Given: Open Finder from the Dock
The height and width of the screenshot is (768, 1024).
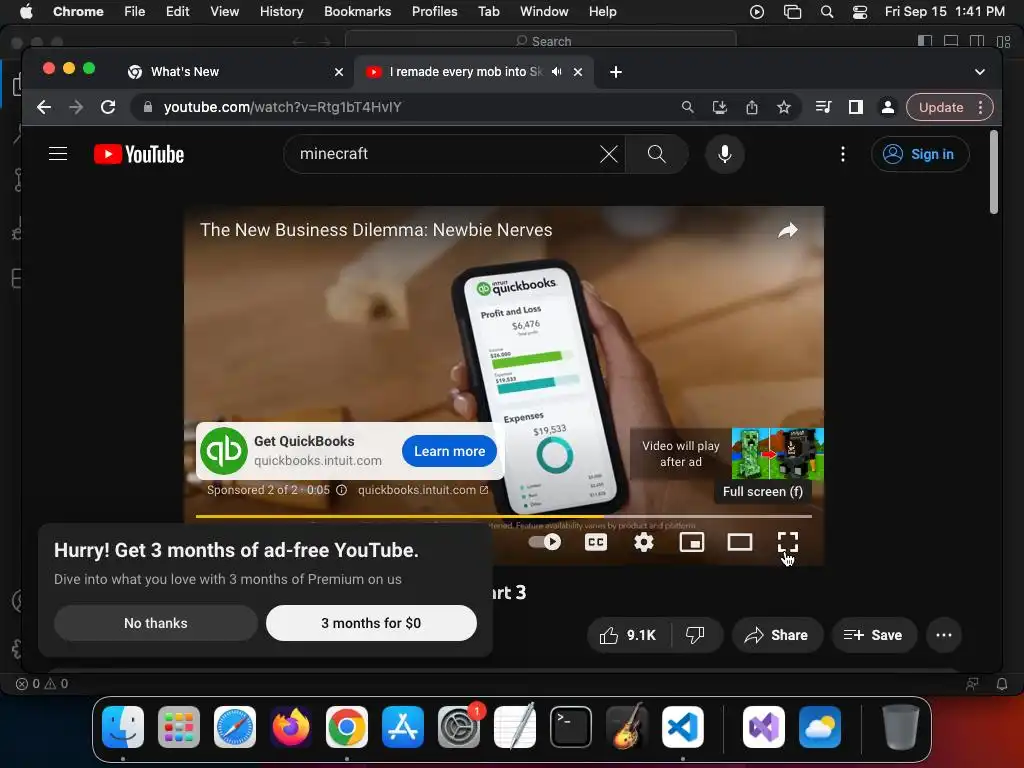Looking at the screenshot, I should tap(123, 727).
